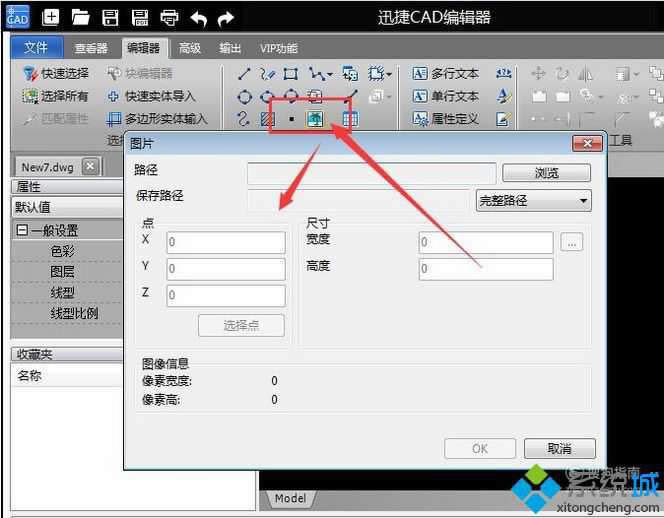Click the 取消 cancel button
Viewport: 664px width, 518px height.
(559, 449)
